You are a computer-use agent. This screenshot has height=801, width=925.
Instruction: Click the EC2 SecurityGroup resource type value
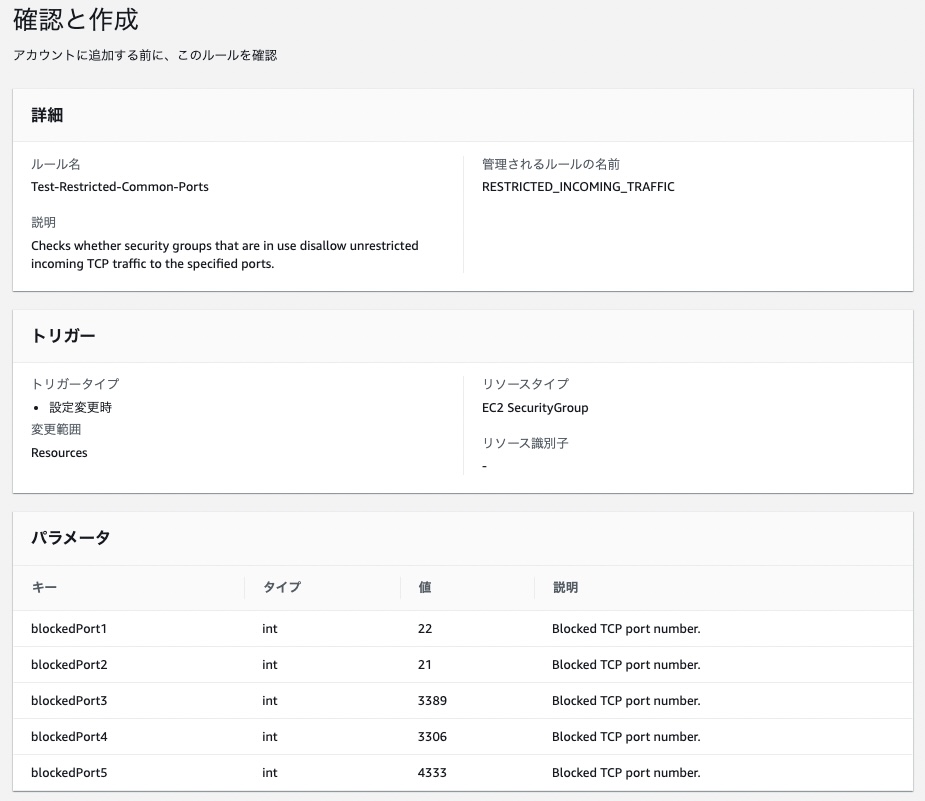click(x=535, y=408)
